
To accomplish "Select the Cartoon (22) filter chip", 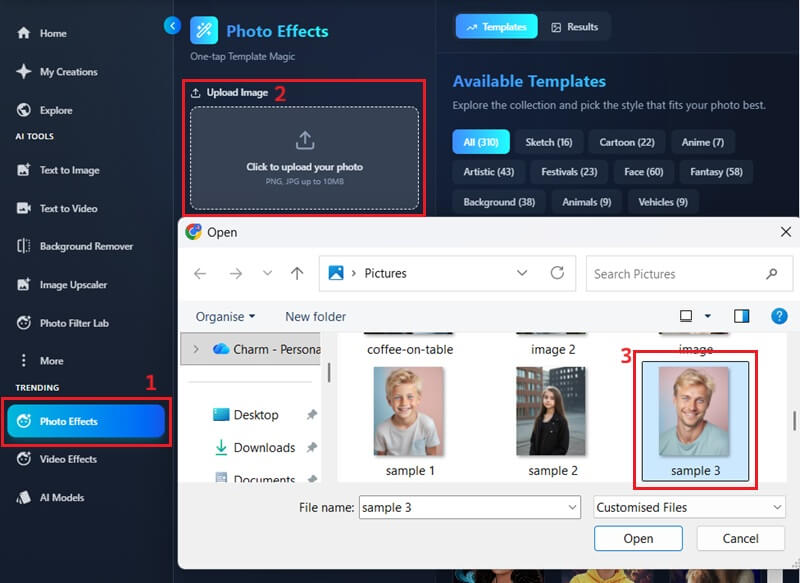I will (626, 142).
